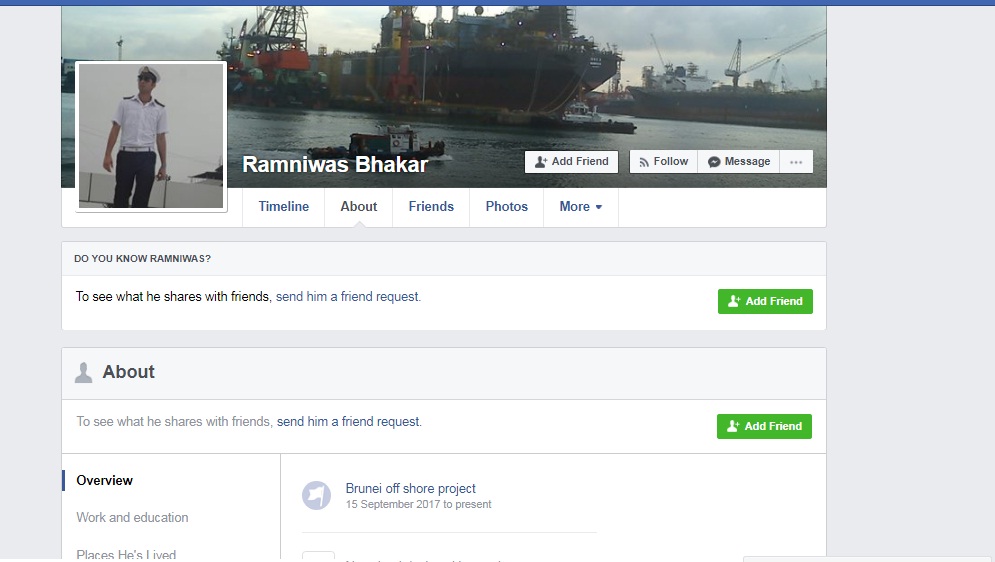The width and height of the screenshot is (995, 562).
Task: Click the Ramniwas Bhakar profile name
Action: tap(335, 165)
